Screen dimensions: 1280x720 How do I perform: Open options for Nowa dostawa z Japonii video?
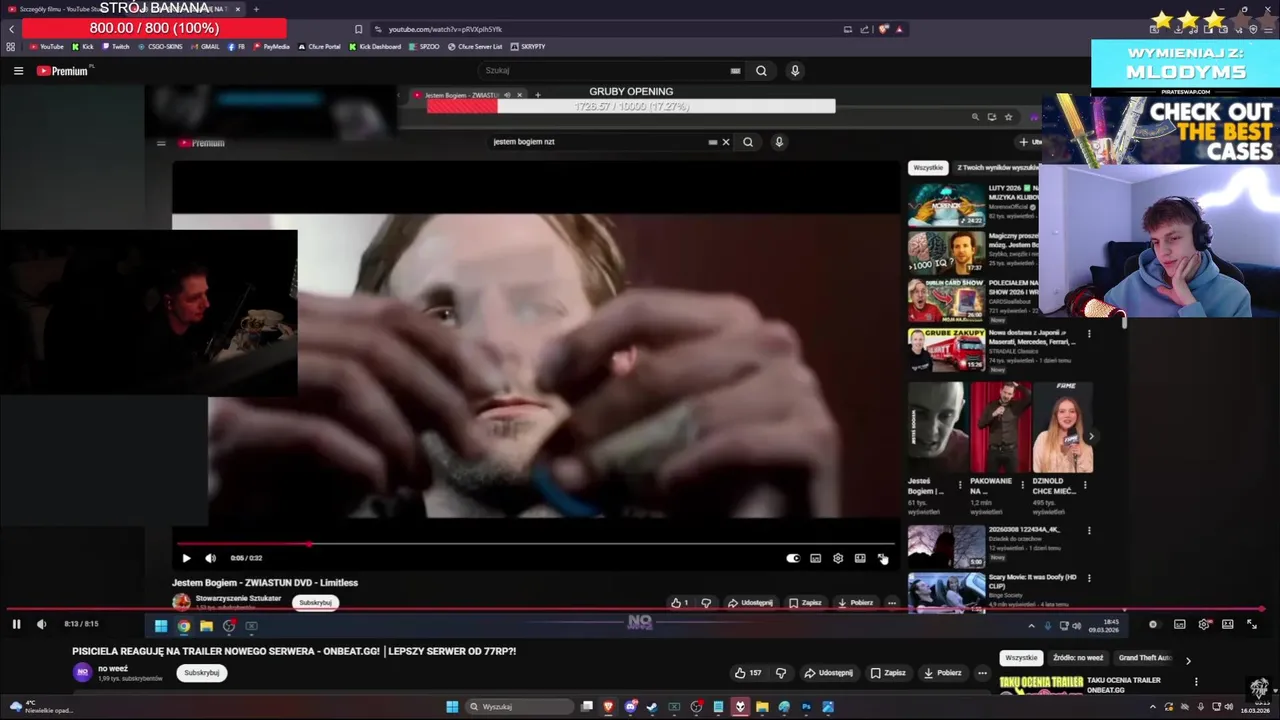[x=1089, y=334]
